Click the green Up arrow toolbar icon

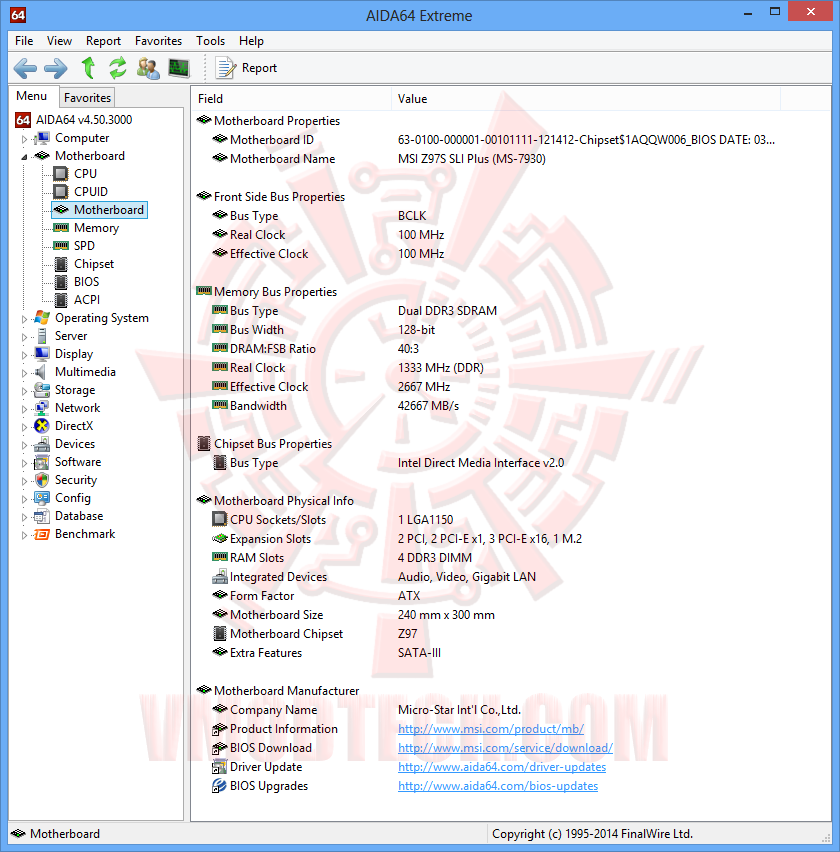click(88, 68)
